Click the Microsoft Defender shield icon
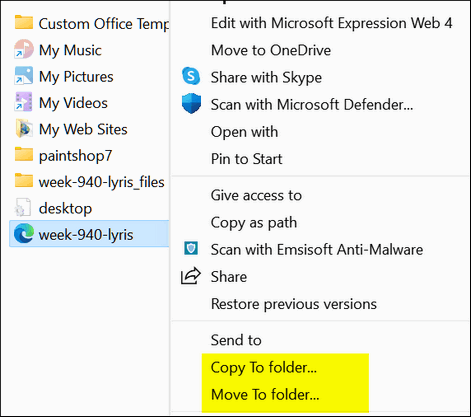Viewport: 471px width, 417px height. click(x=191, y=104)
